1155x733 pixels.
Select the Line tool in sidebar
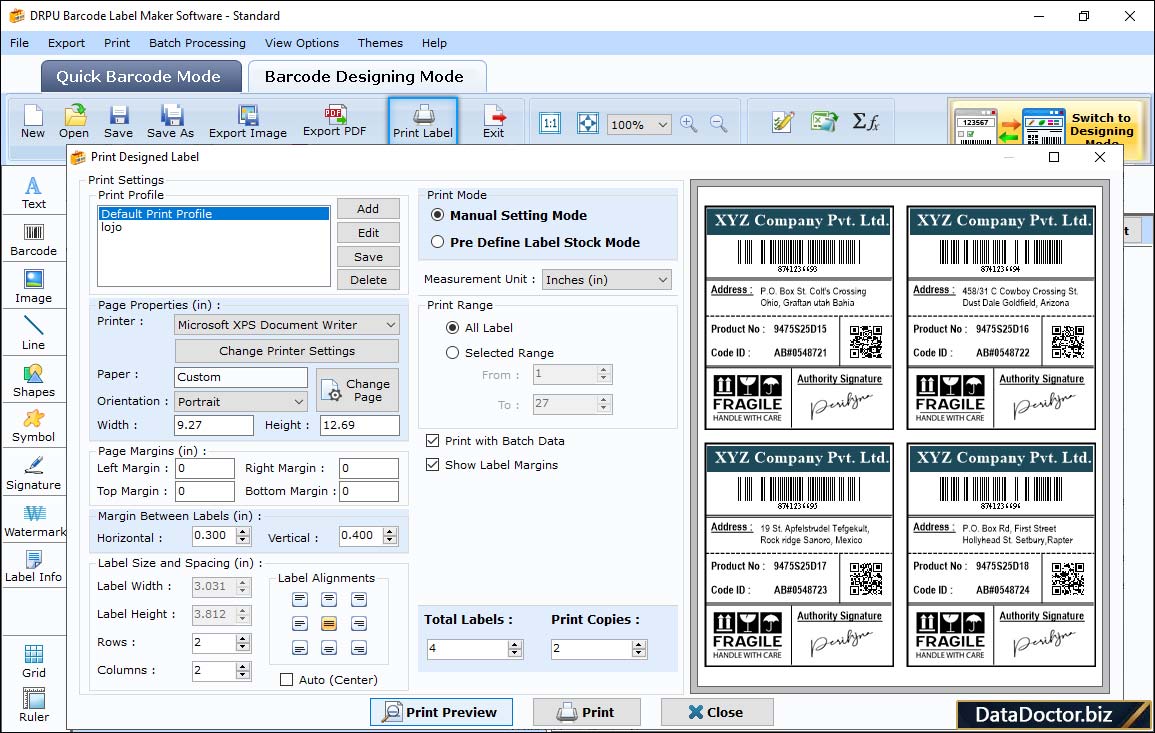point(33,334)
